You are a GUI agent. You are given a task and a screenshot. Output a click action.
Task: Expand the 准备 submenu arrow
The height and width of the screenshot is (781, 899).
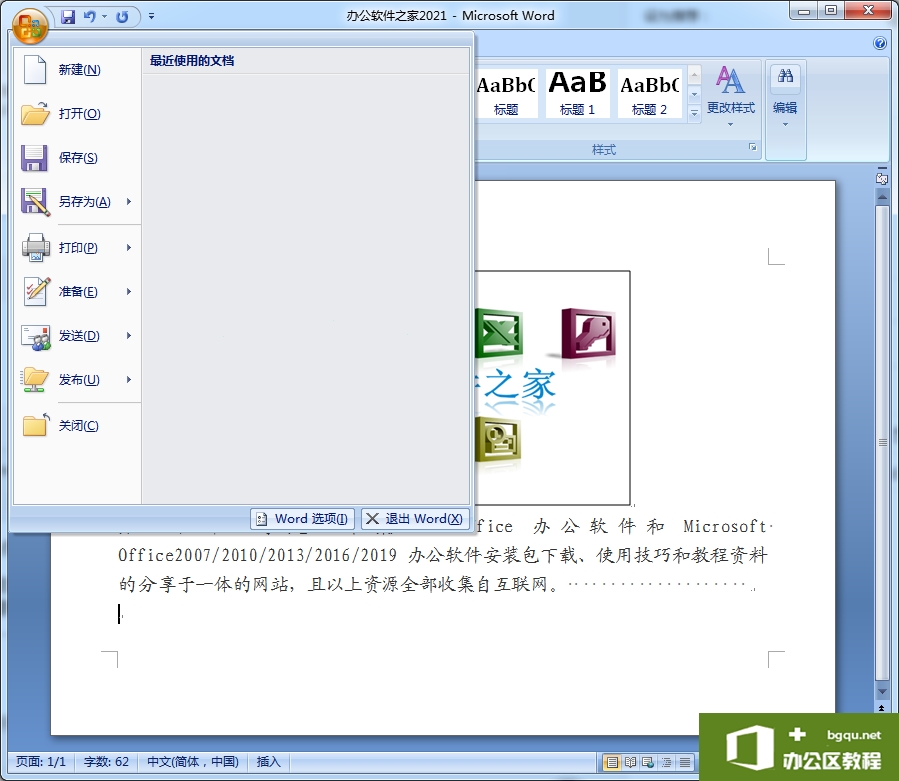tap(129, 291)
